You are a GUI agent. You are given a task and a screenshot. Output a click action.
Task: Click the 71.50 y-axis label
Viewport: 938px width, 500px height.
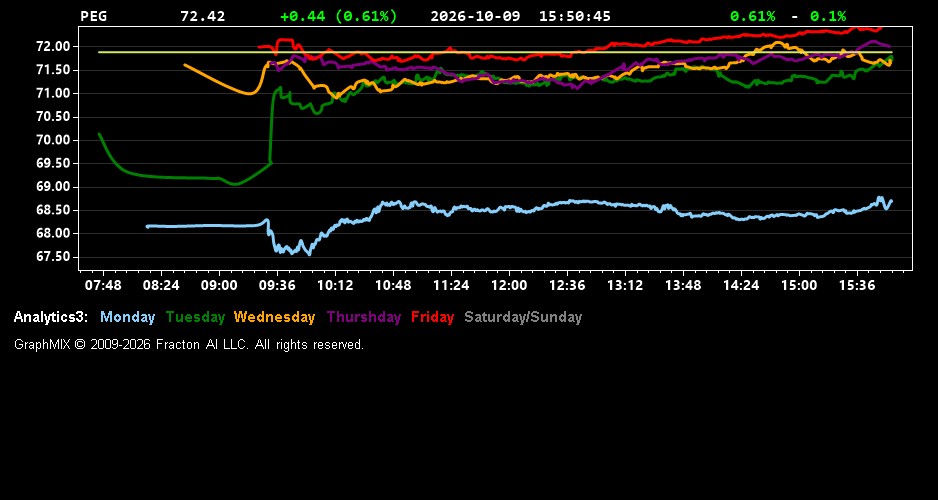55,70
